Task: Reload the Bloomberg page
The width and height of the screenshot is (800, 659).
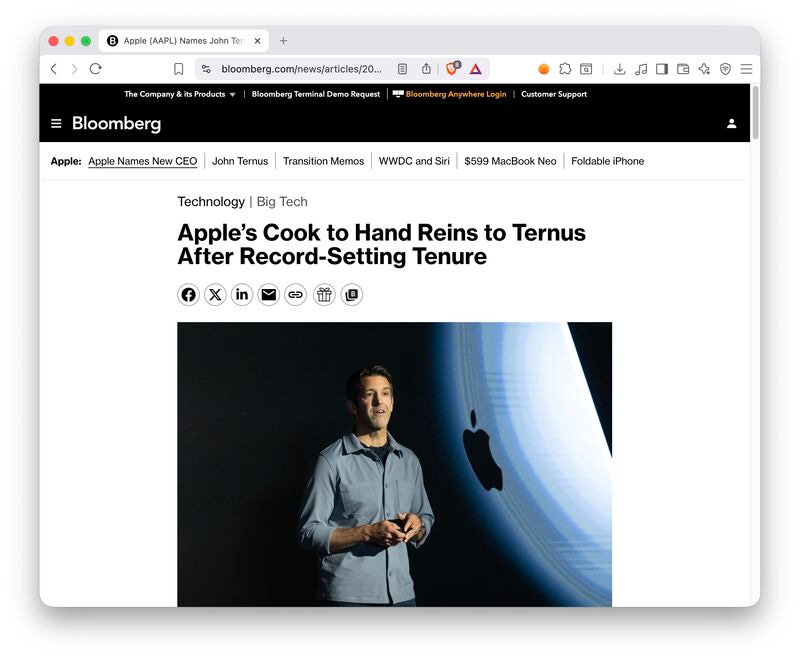Action: click(95, 69)
